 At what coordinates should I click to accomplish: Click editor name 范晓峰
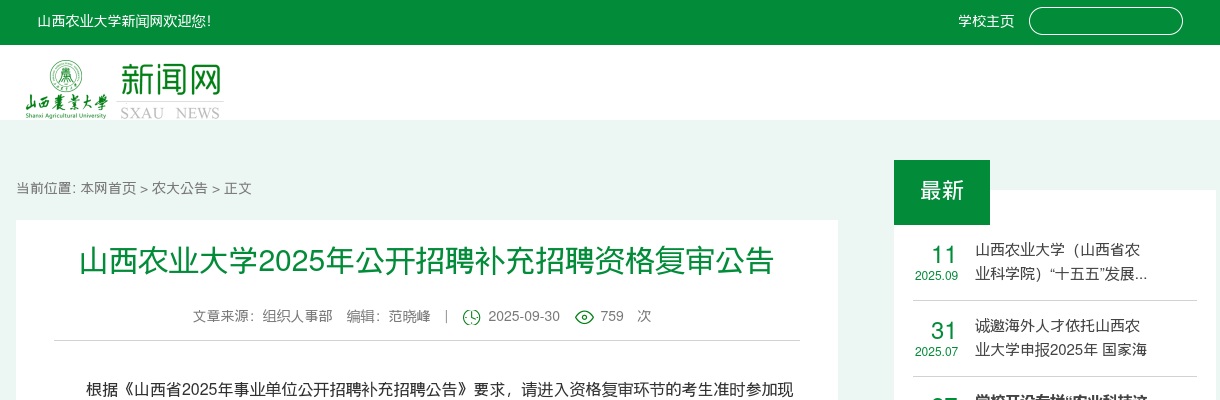(410, 316)
